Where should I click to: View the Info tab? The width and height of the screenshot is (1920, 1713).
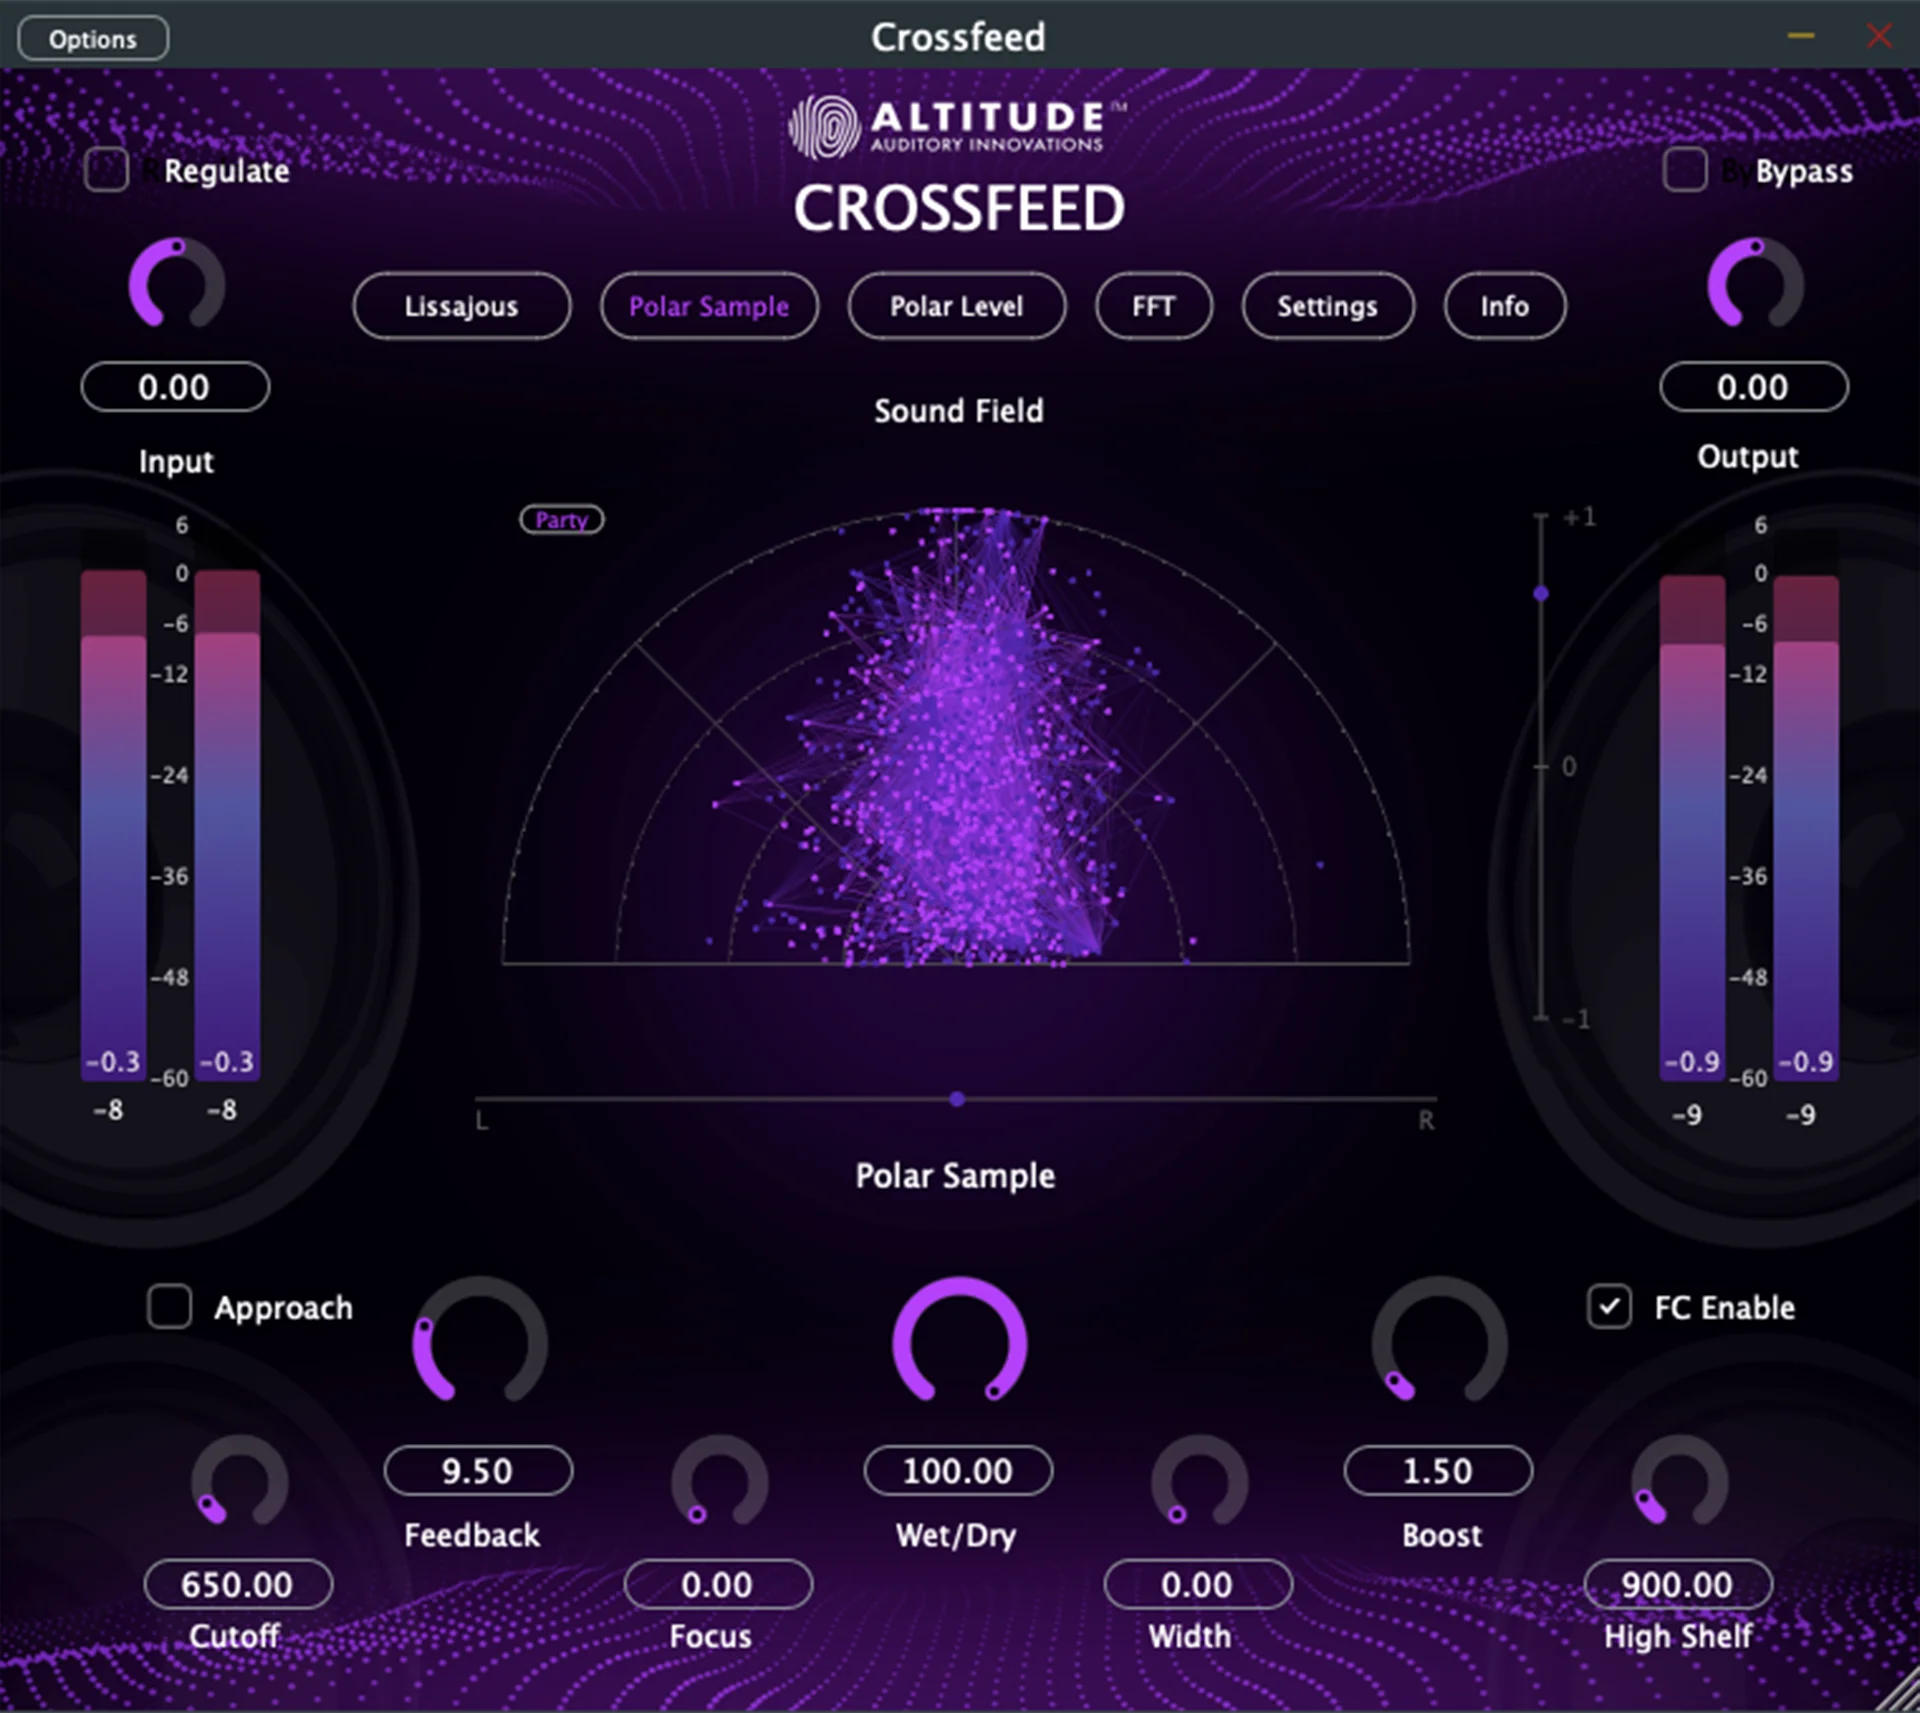pos(1504,307)
